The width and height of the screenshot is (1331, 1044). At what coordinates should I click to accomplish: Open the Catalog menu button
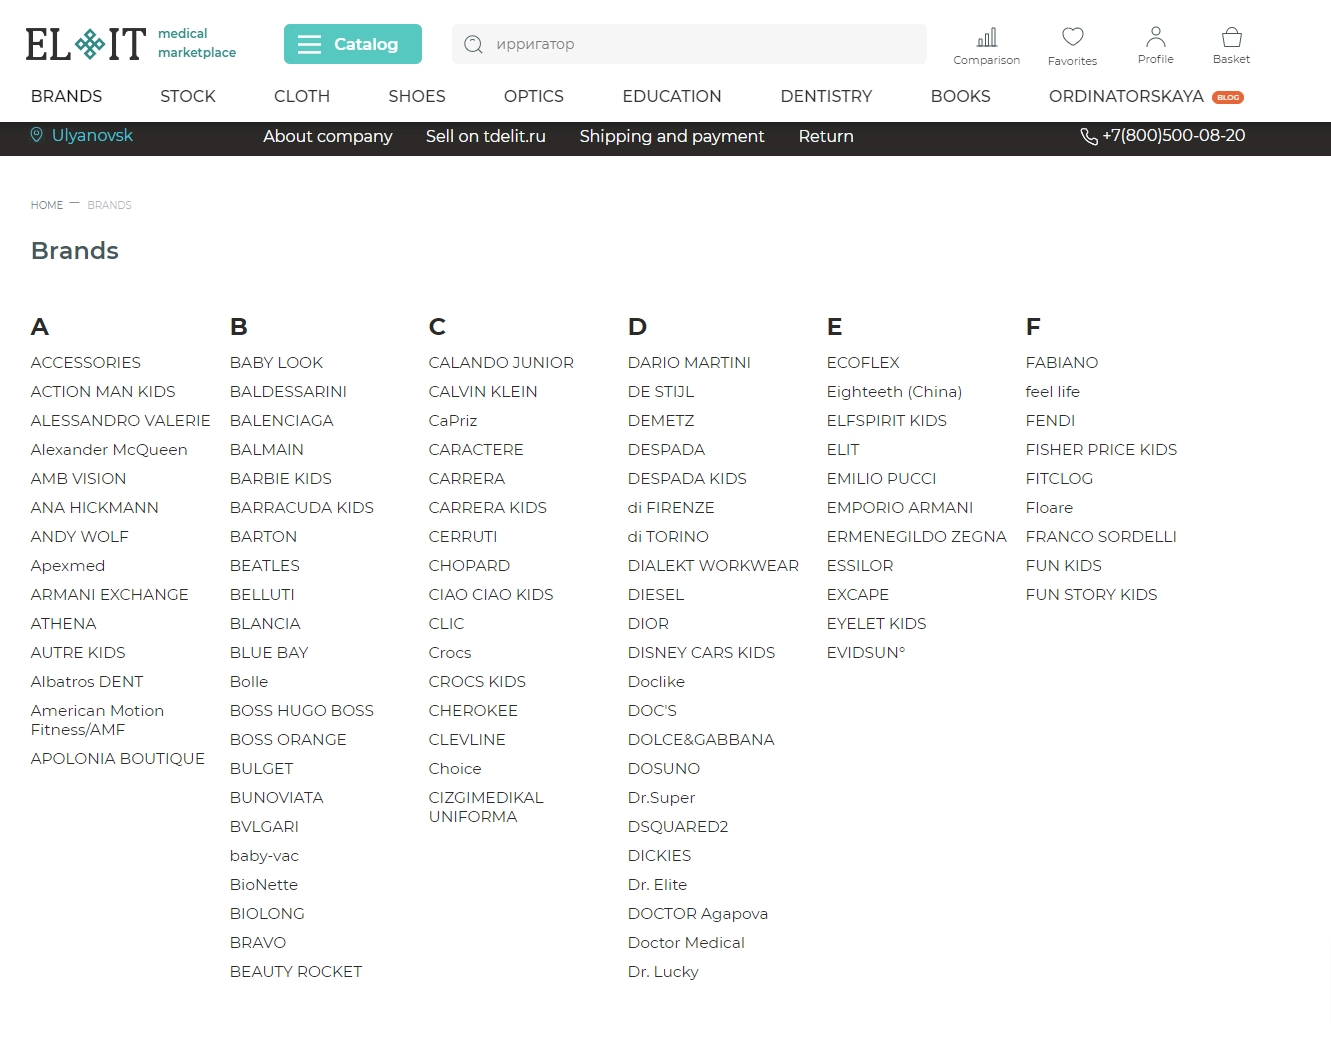(x=353, y=44)
